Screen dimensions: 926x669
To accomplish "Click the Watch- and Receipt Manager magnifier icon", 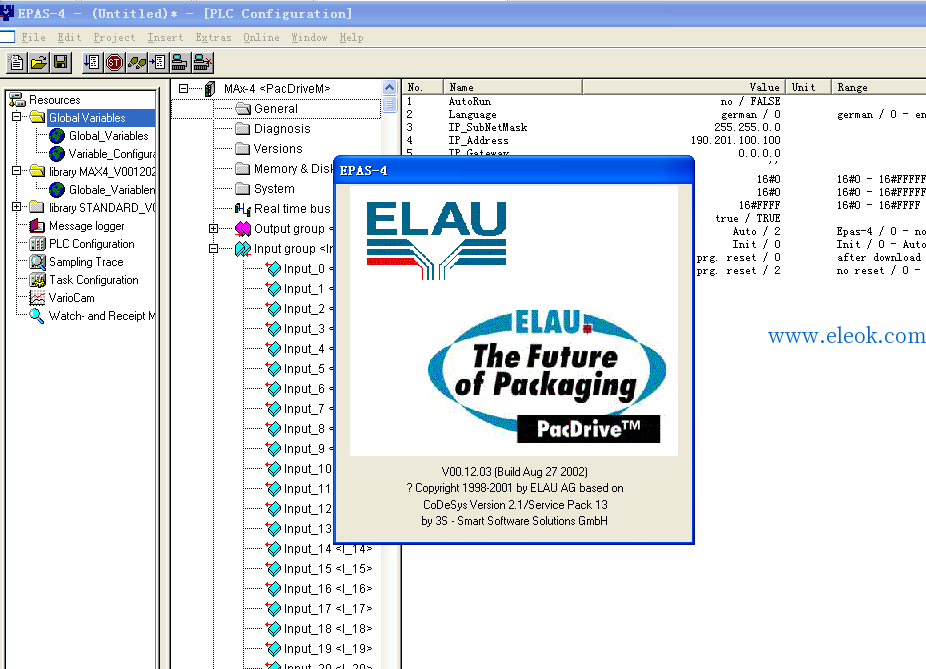I will tap(37, 316).
